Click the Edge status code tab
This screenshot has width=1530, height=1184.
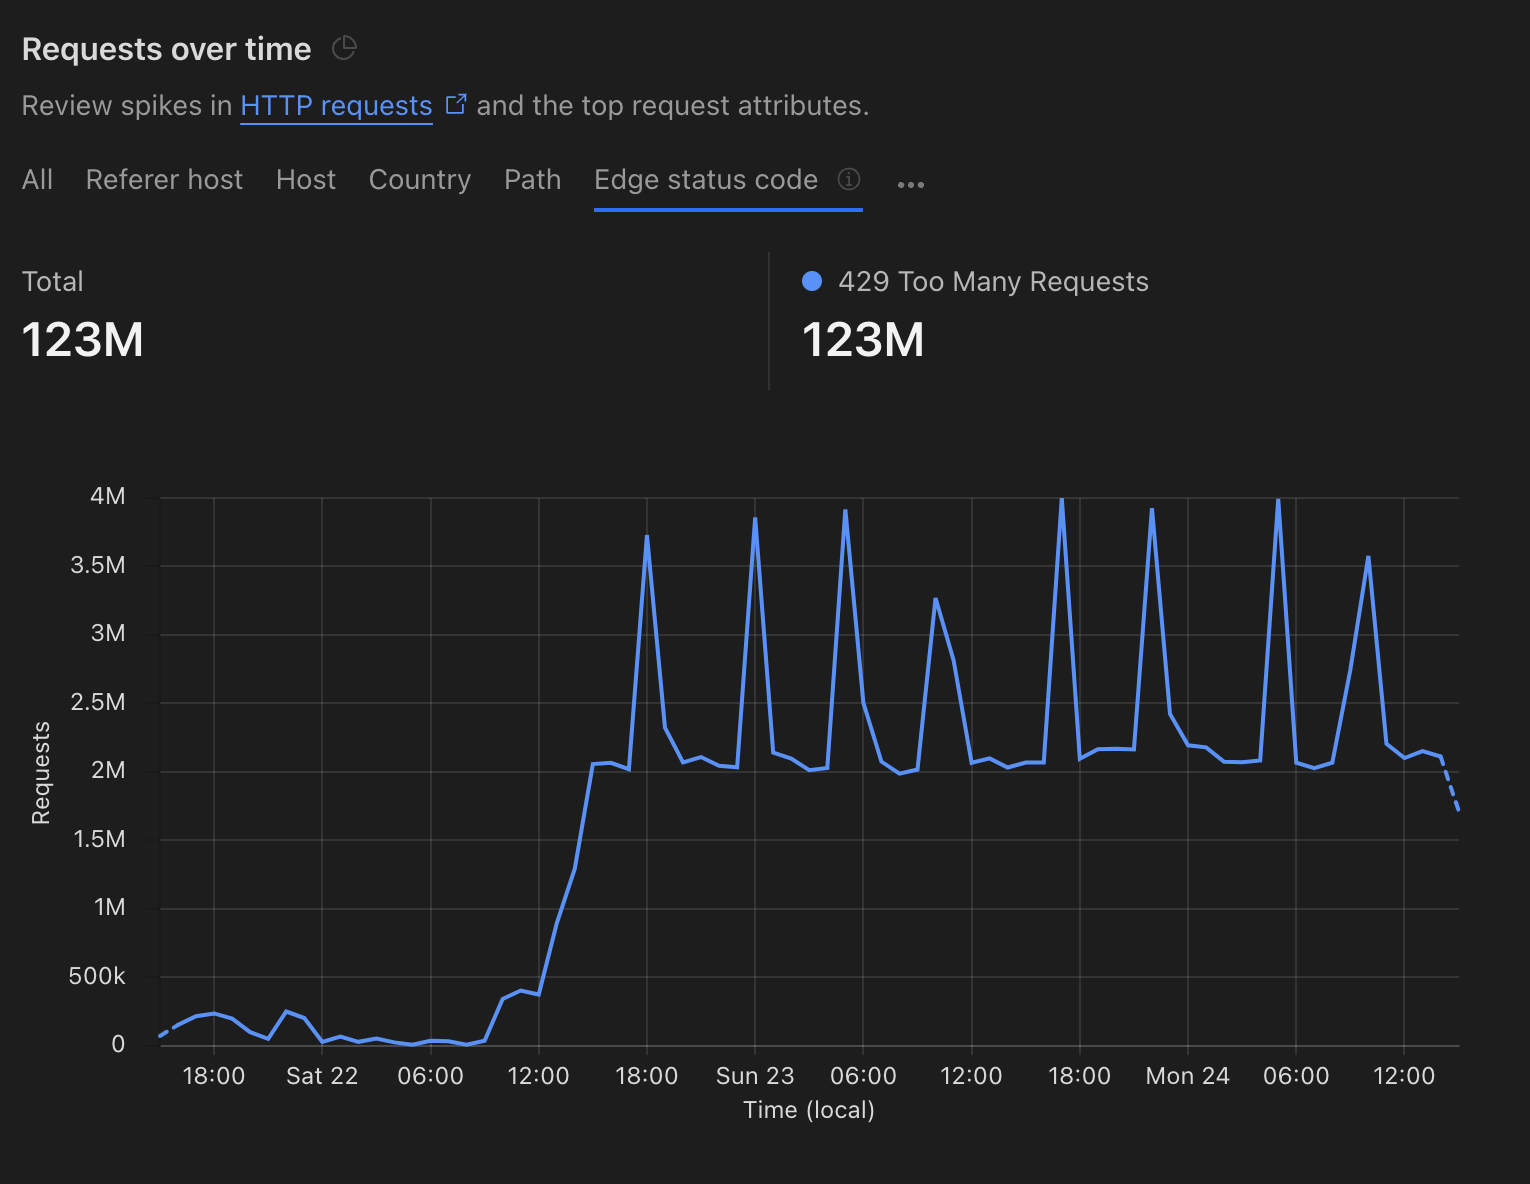(x=705, y=180)
